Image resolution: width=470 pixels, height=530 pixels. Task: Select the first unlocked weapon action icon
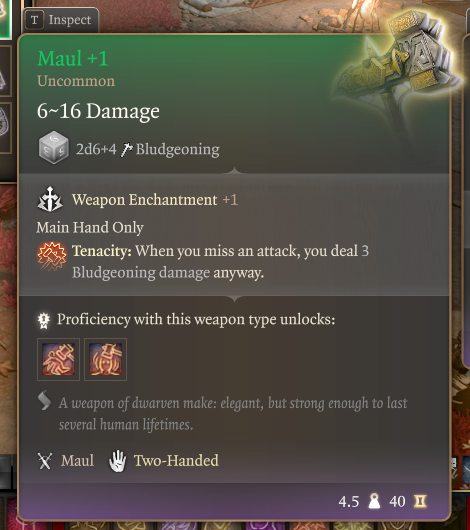[58, 359]
